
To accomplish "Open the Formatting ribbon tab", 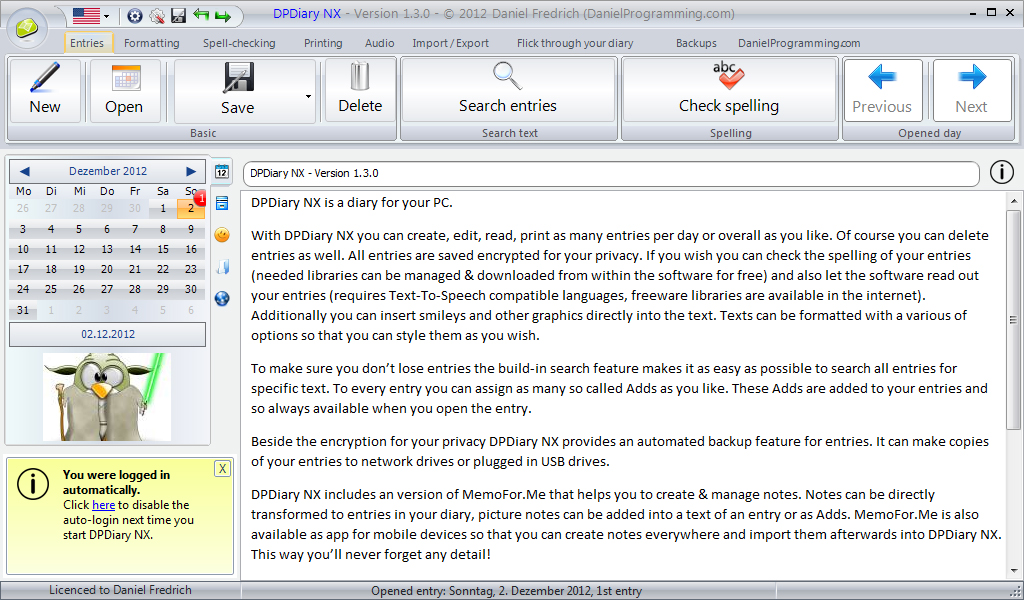I will pos(152,43).
